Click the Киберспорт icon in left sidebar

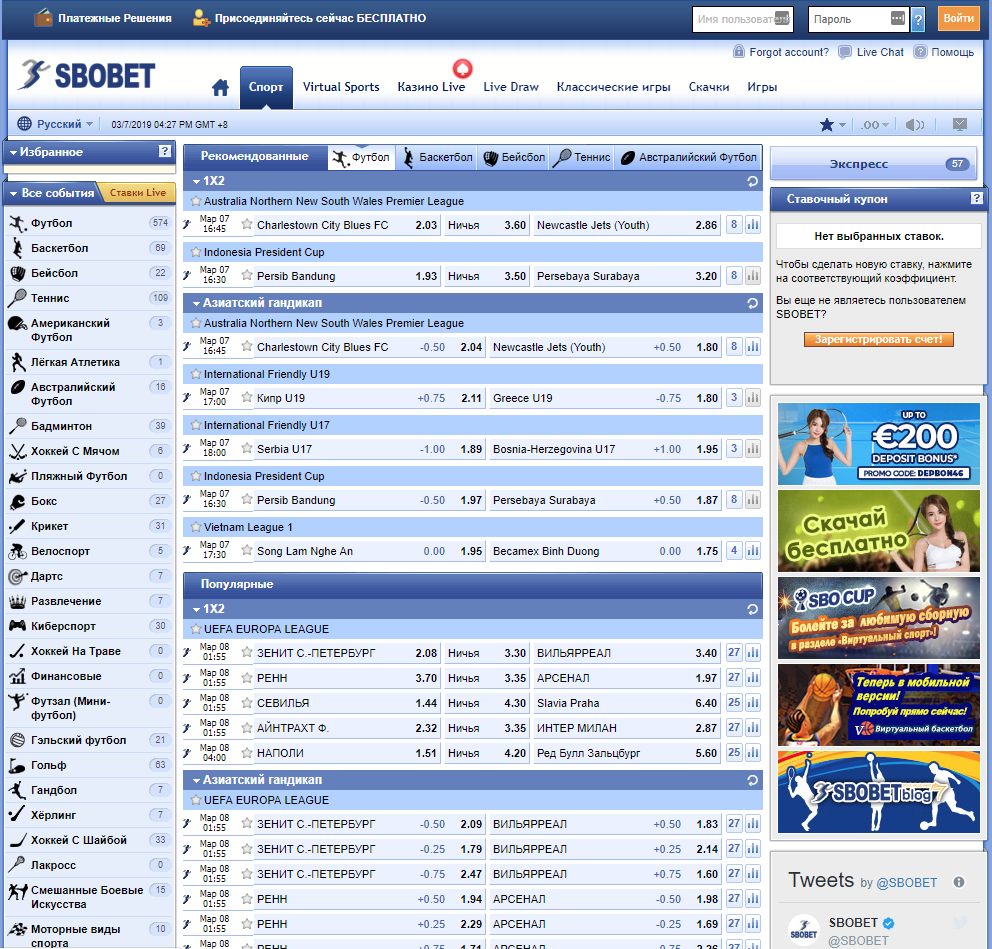(18, 627)
